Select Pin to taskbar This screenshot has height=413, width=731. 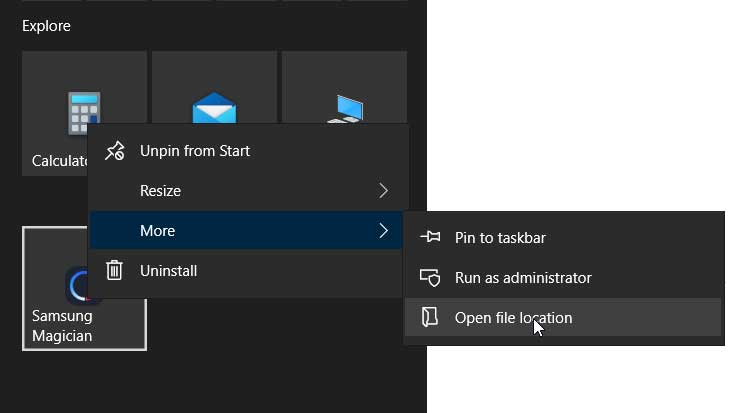(563, 238)
